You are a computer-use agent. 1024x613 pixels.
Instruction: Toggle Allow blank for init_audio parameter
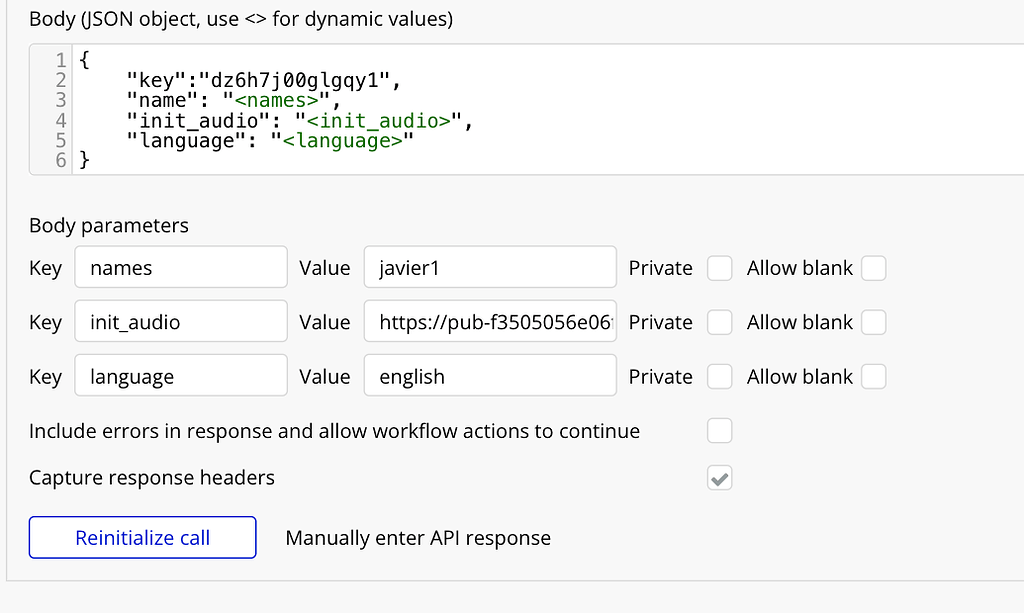874,321
